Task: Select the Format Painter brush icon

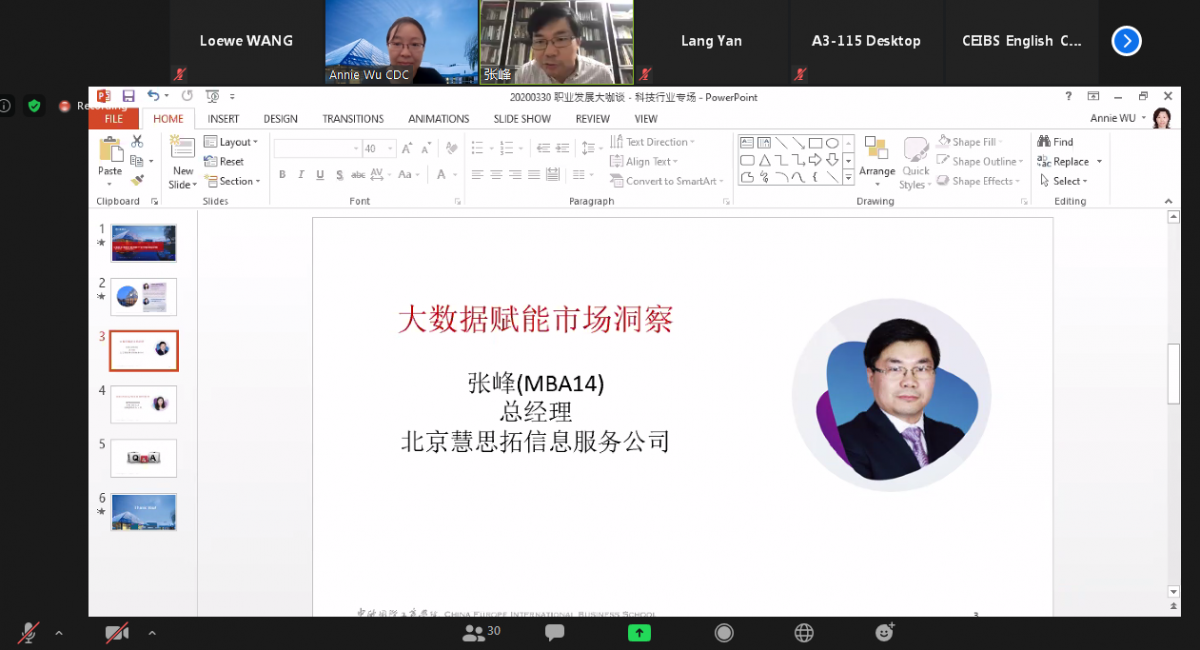Action: point(137,181)
